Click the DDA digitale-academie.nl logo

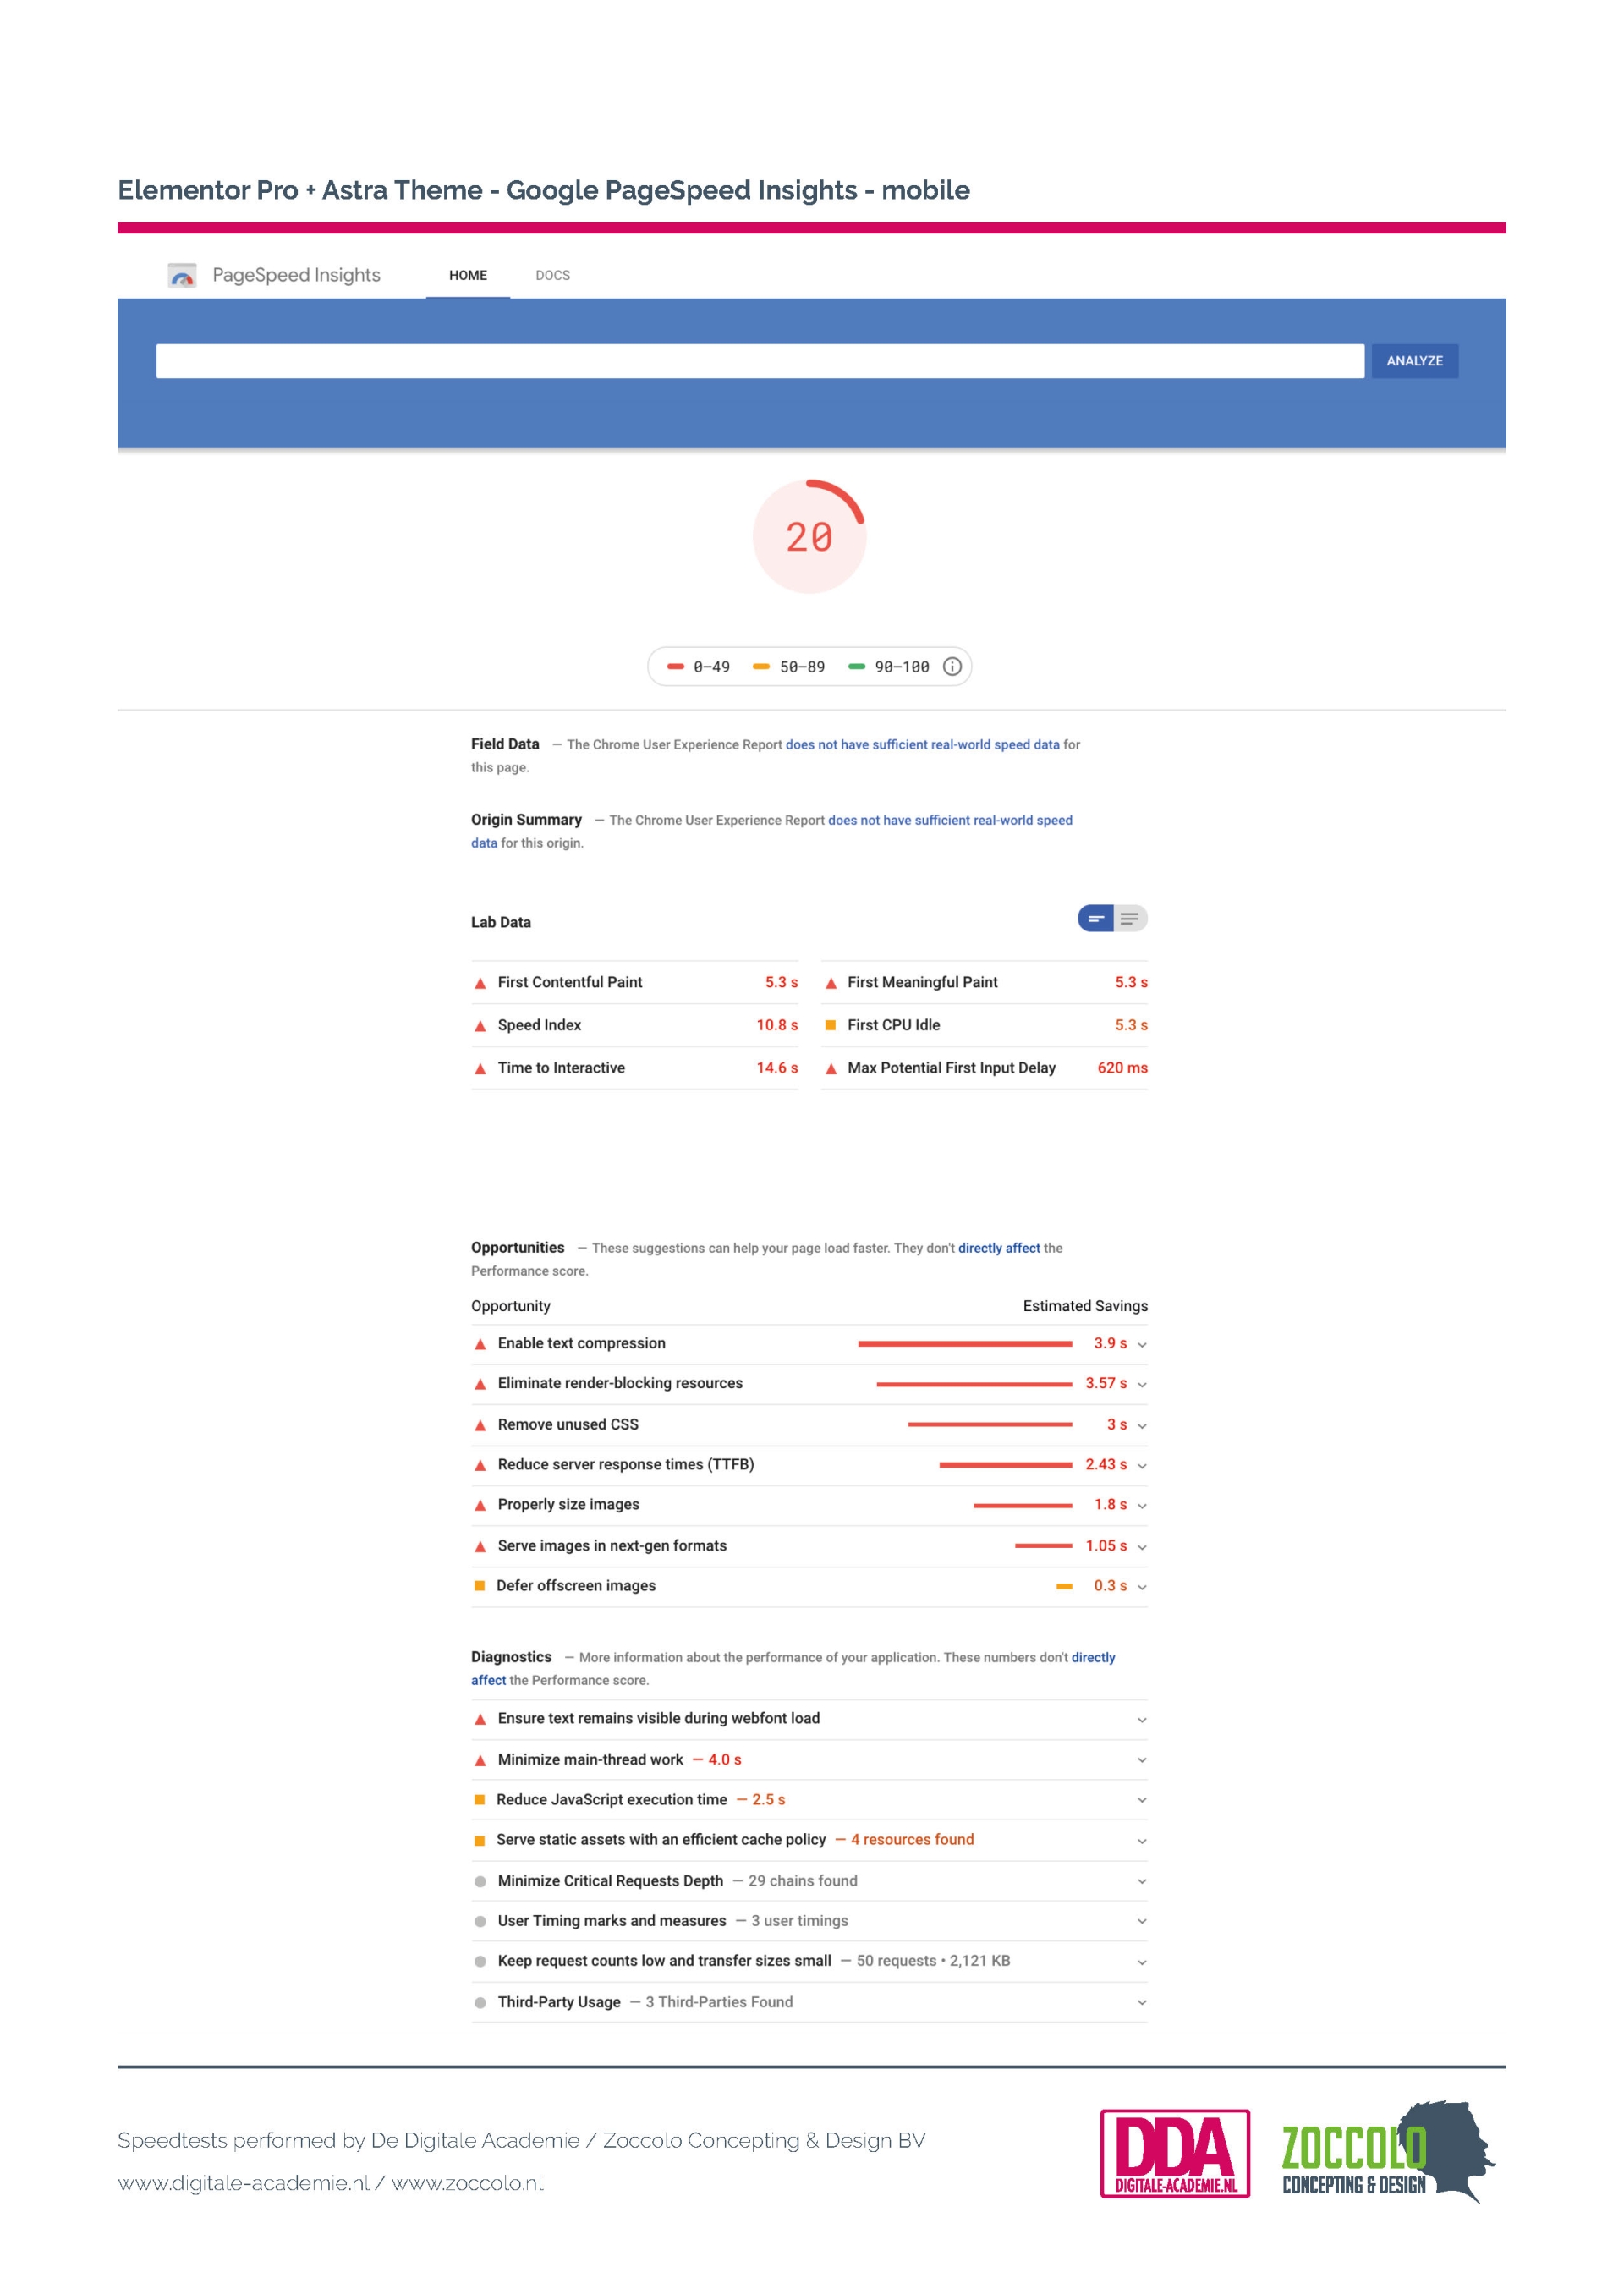coord(1175,2153)
